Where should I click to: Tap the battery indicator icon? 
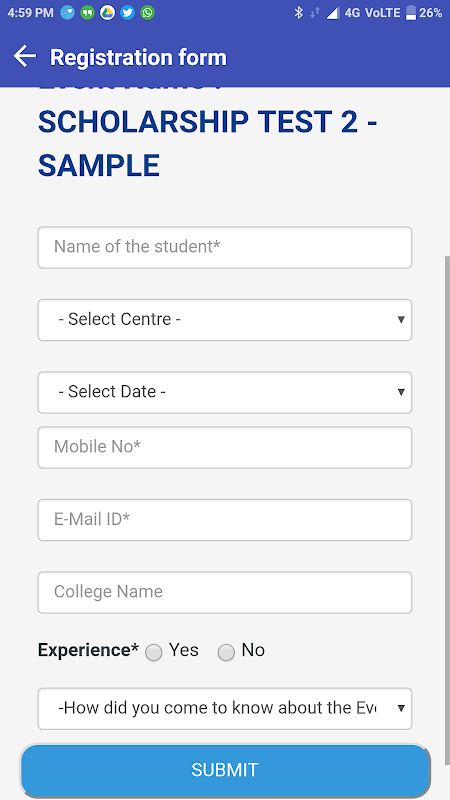[411, 13]
